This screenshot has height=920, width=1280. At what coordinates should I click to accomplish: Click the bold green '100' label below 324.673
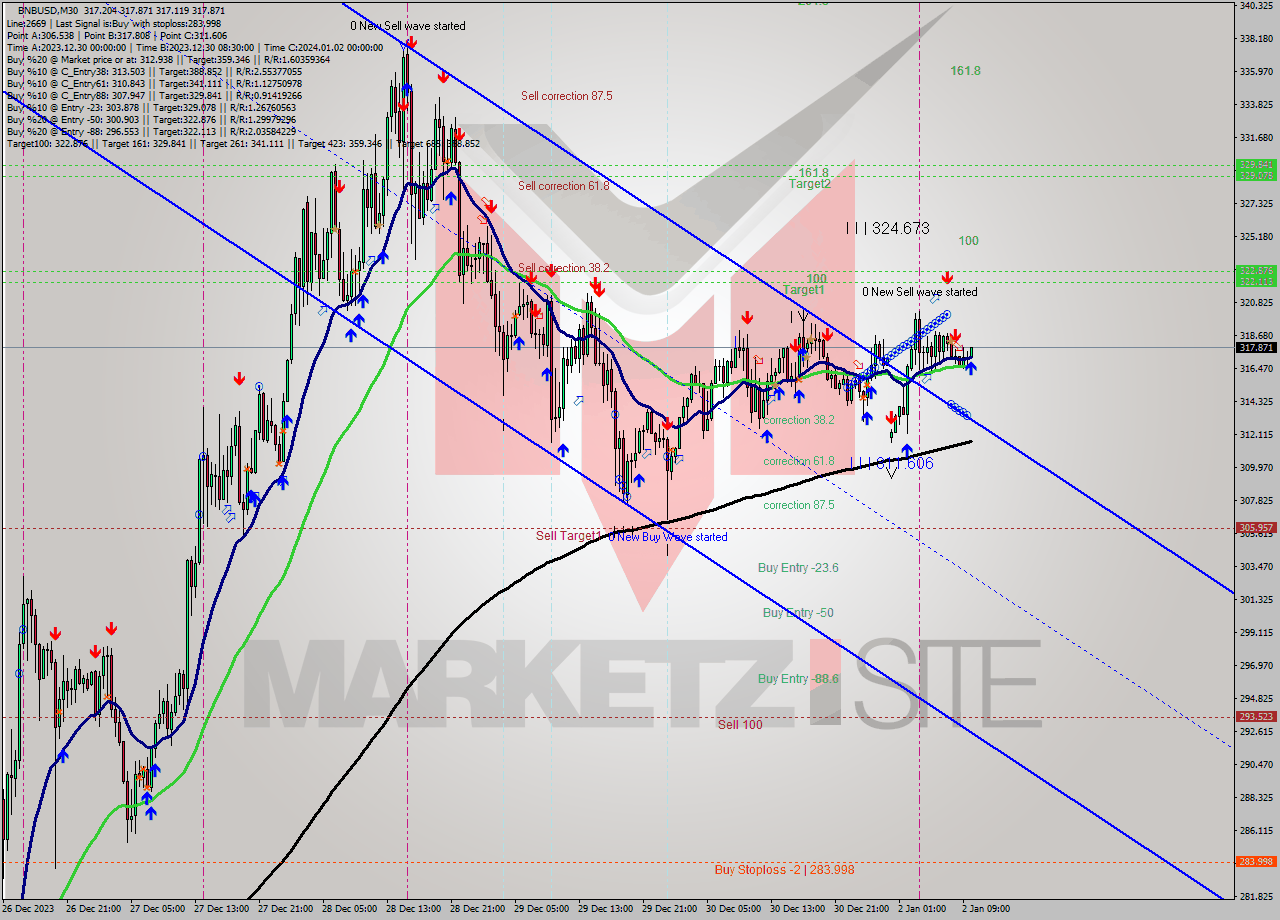click(968, 241)
